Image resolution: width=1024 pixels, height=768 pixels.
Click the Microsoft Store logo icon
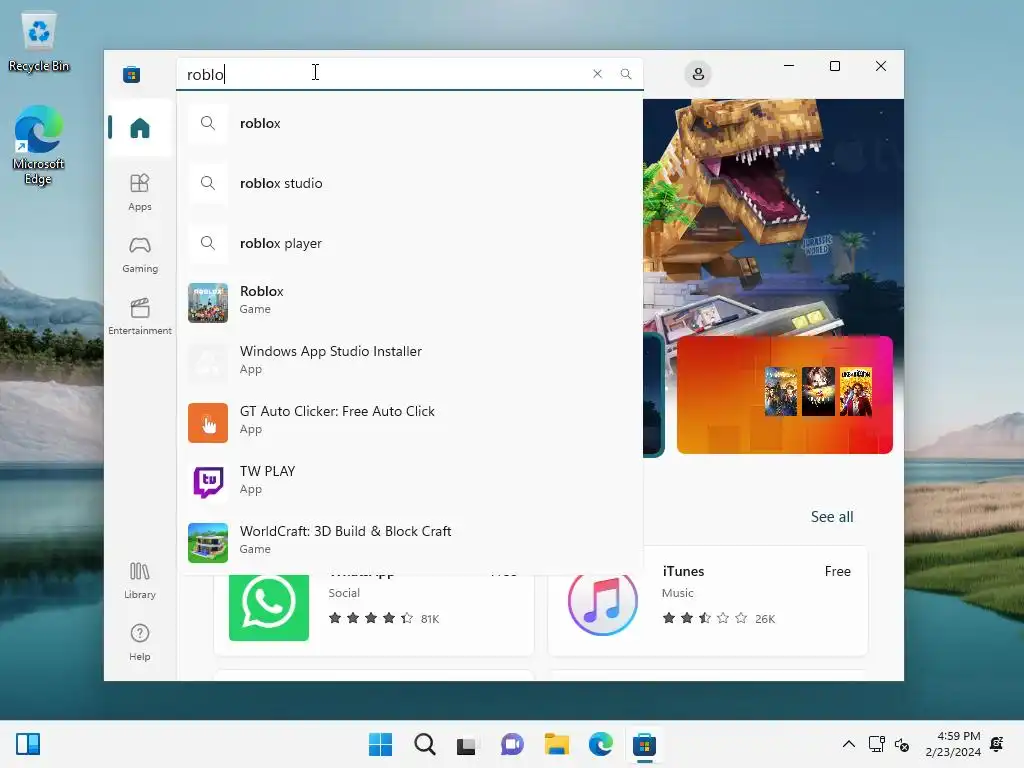tap(131, 74)
